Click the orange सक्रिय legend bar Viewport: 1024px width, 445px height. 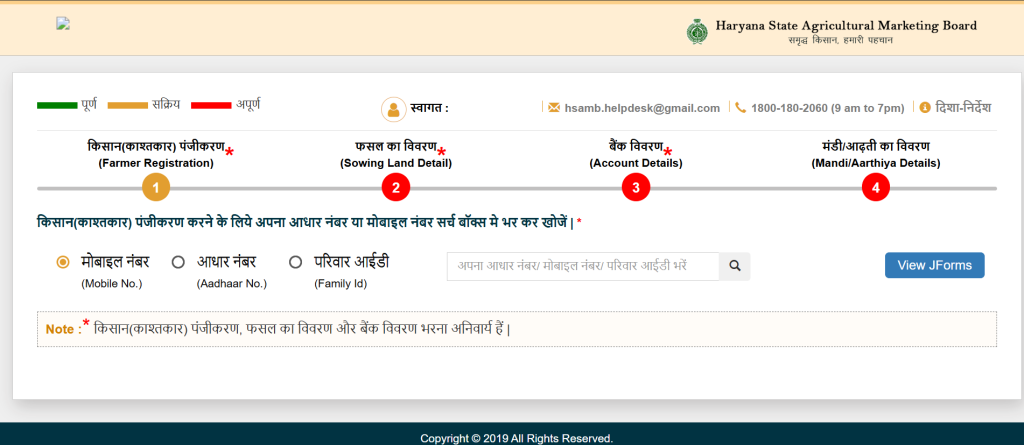tap(128, 105)
